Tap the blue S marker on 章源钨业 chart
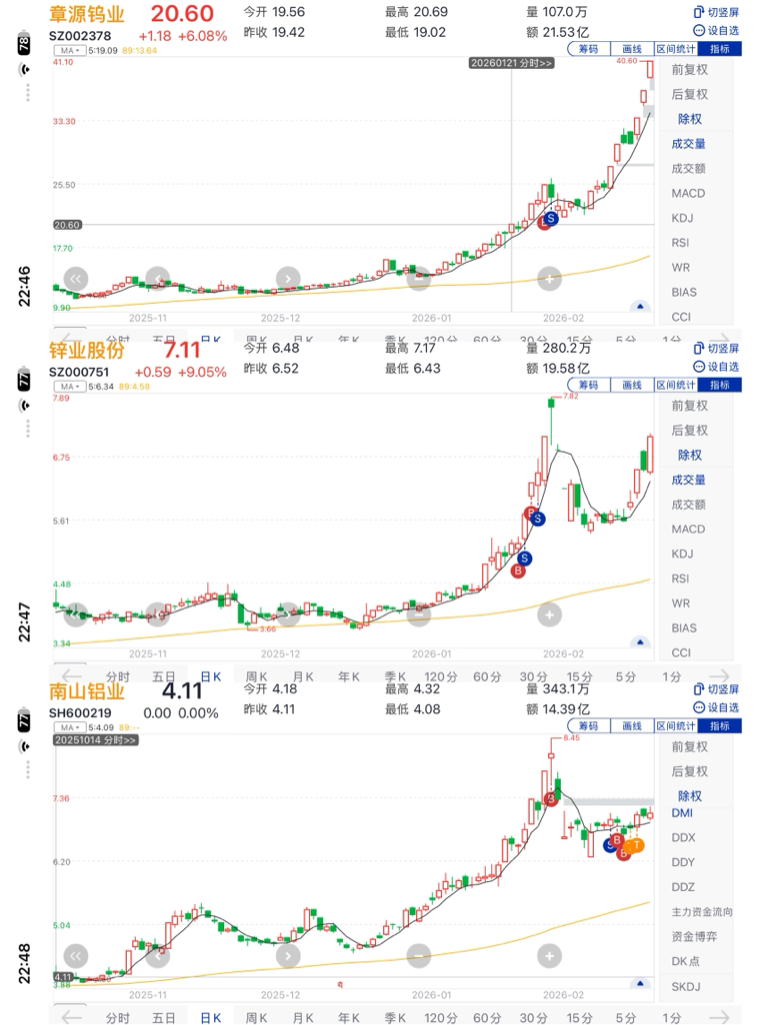 551,218
